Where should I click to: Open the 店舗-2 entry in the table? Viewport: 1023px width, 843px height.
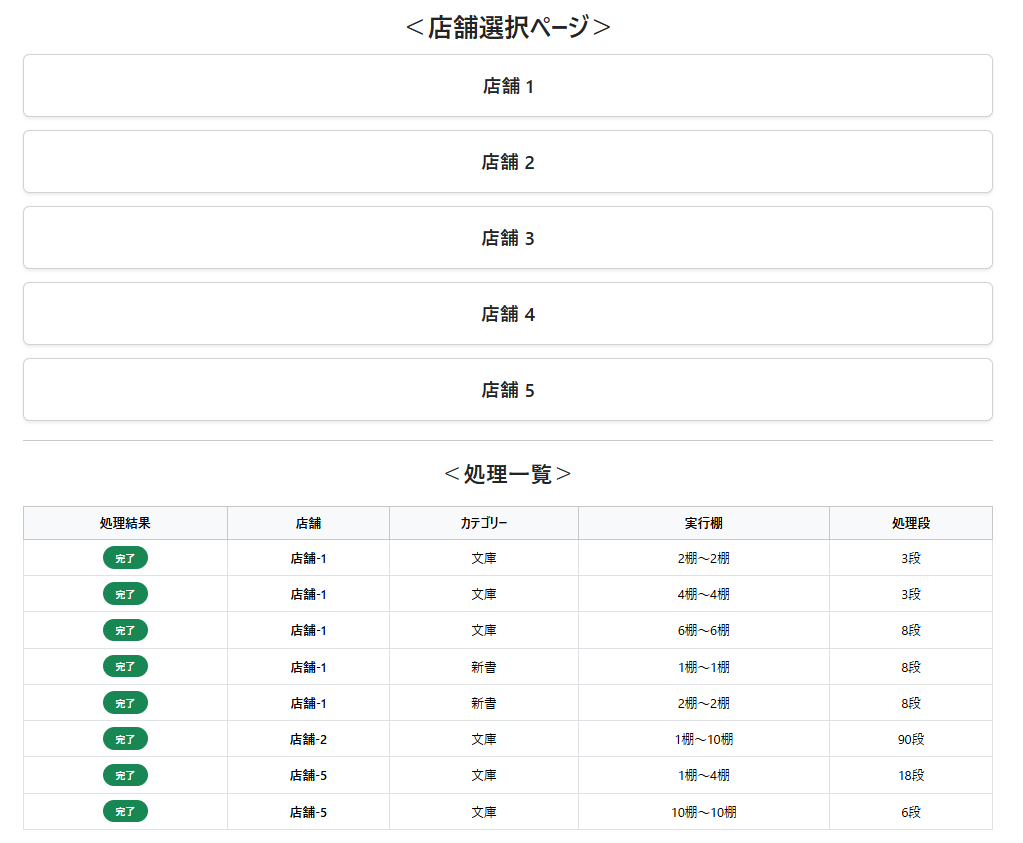point(308,739)
